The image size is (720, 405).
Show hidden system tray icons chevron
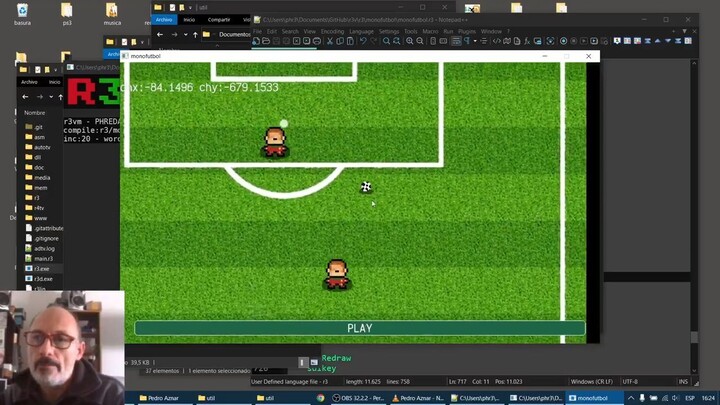[631, 398]
